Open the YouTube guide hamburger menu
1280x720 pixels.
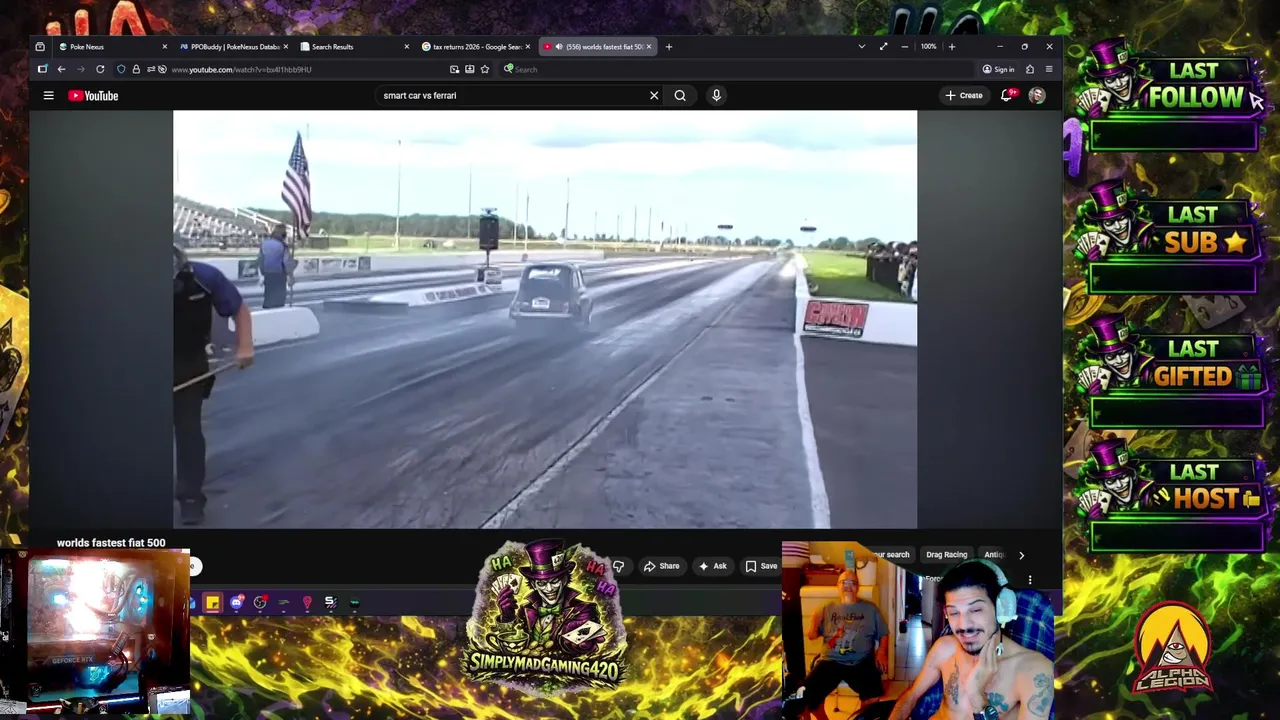[x=48, y=96]
